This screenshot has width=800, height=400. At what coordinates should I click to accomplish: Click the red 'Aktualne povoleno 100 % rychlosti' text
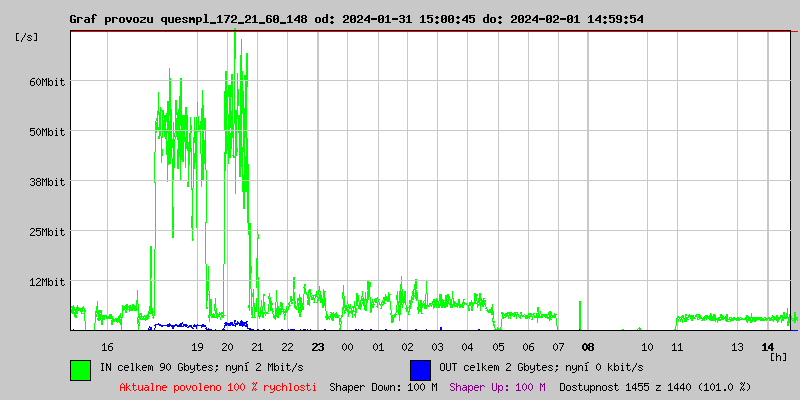click(x=218, y=386)
